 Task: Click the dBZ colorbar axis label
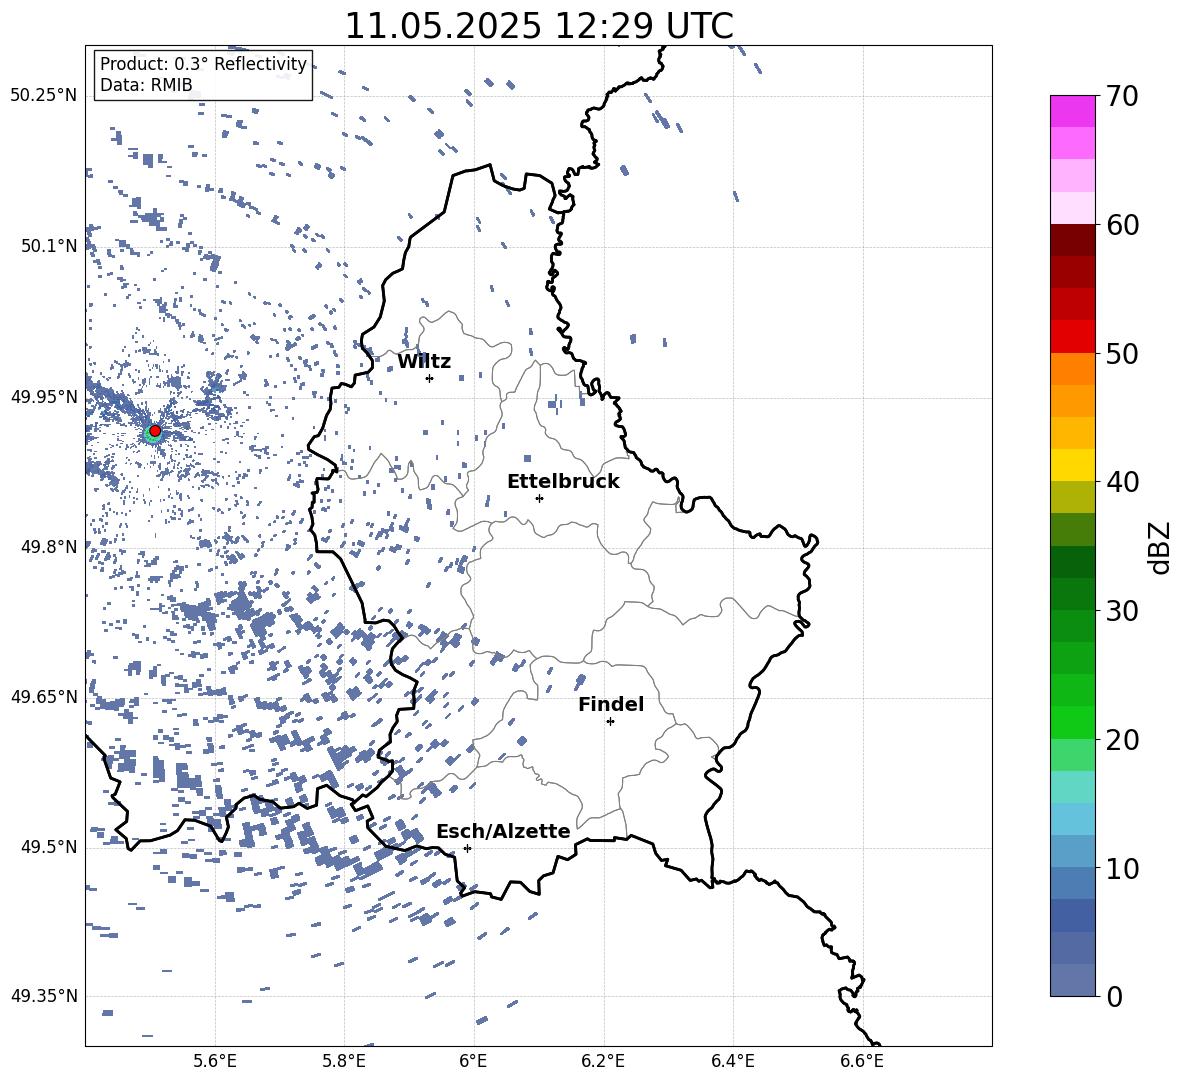click(x=1161, y=547)
